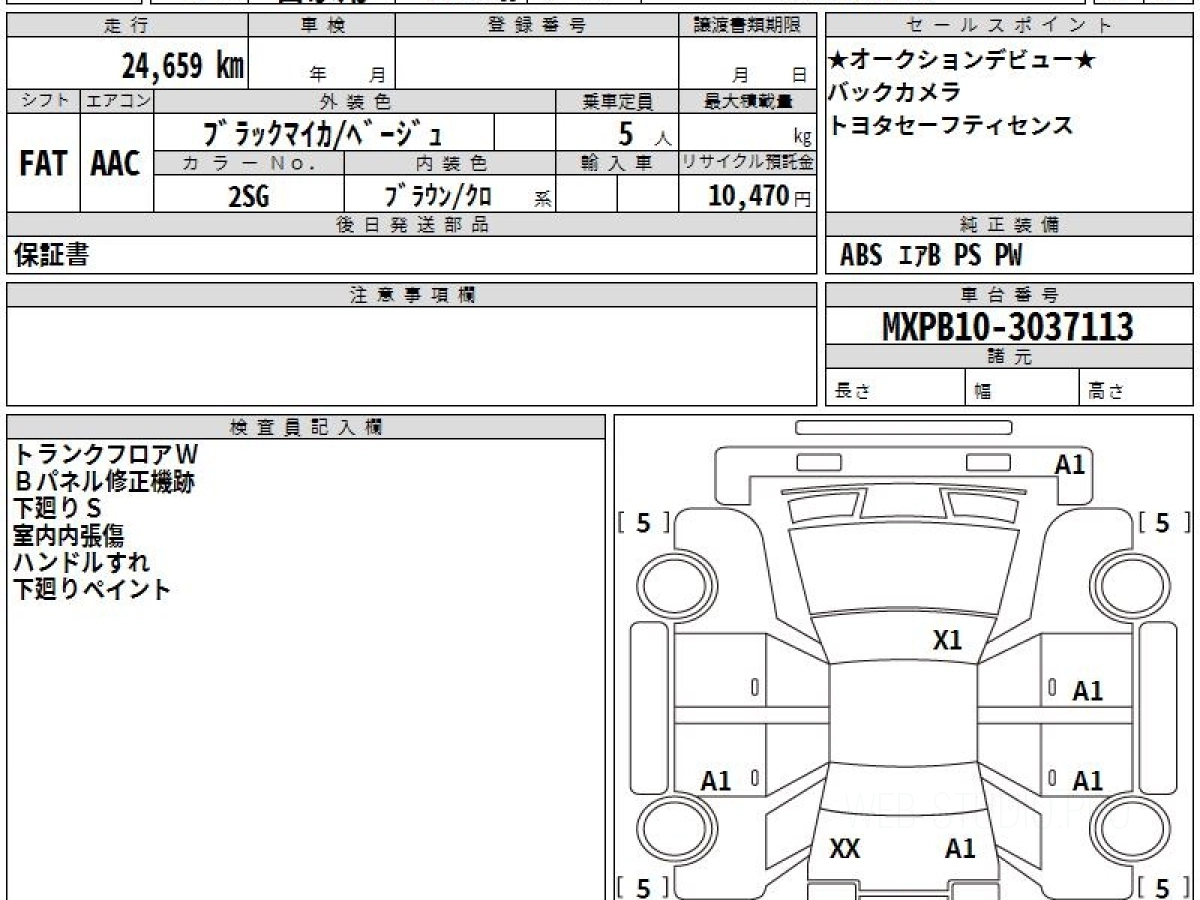
Task: Click the トヨタセーフティセンス line
Action: pyautogui.click(x=950, y=125)
